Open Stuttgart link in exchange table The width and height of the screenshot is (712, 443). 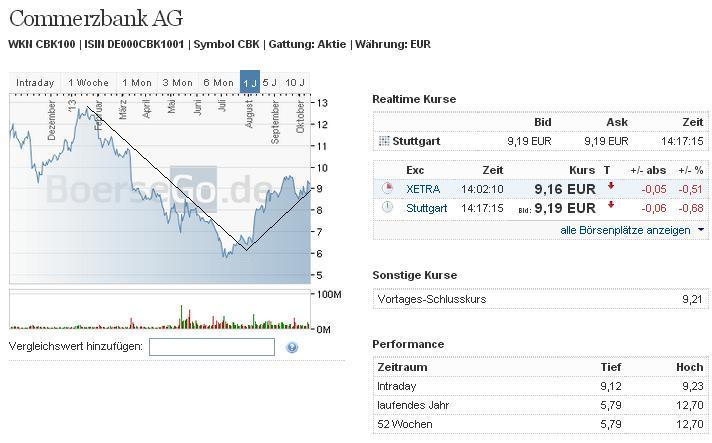tap(427, 208)
